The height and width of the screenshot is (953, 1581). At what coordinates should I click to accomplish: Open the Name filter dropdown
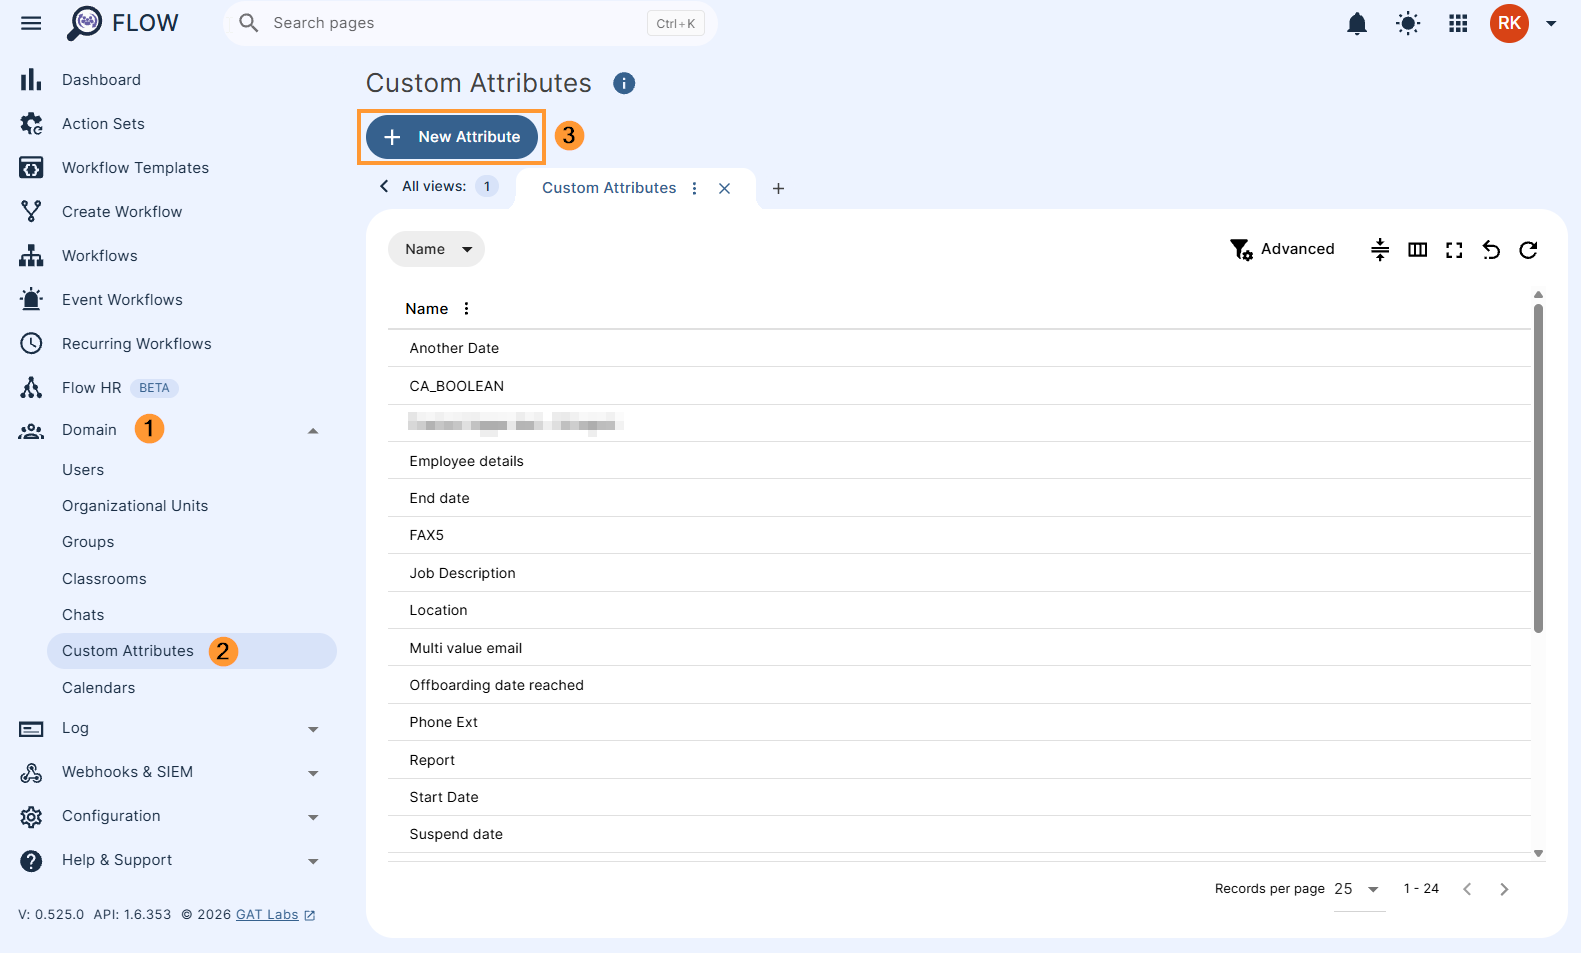point(436,249)
